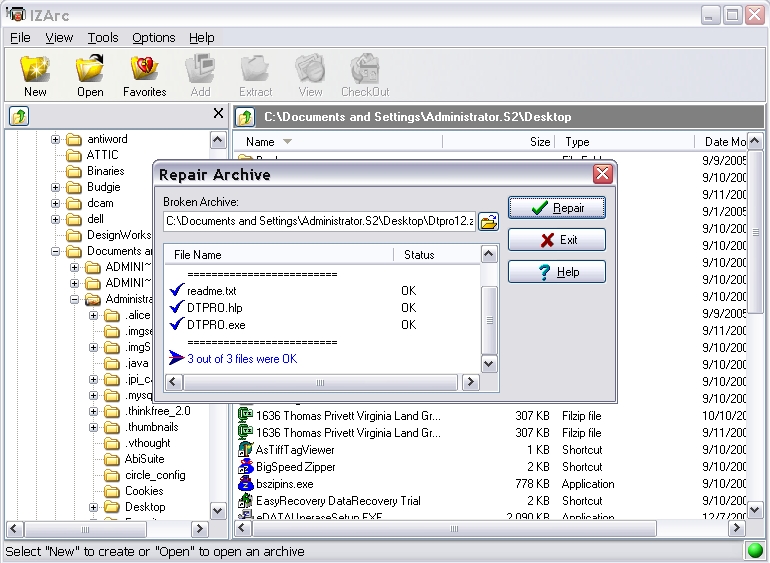Open the Tools menu
This screenshot has height=563, width=770.
pyautogui.click(x=103, y=38)
